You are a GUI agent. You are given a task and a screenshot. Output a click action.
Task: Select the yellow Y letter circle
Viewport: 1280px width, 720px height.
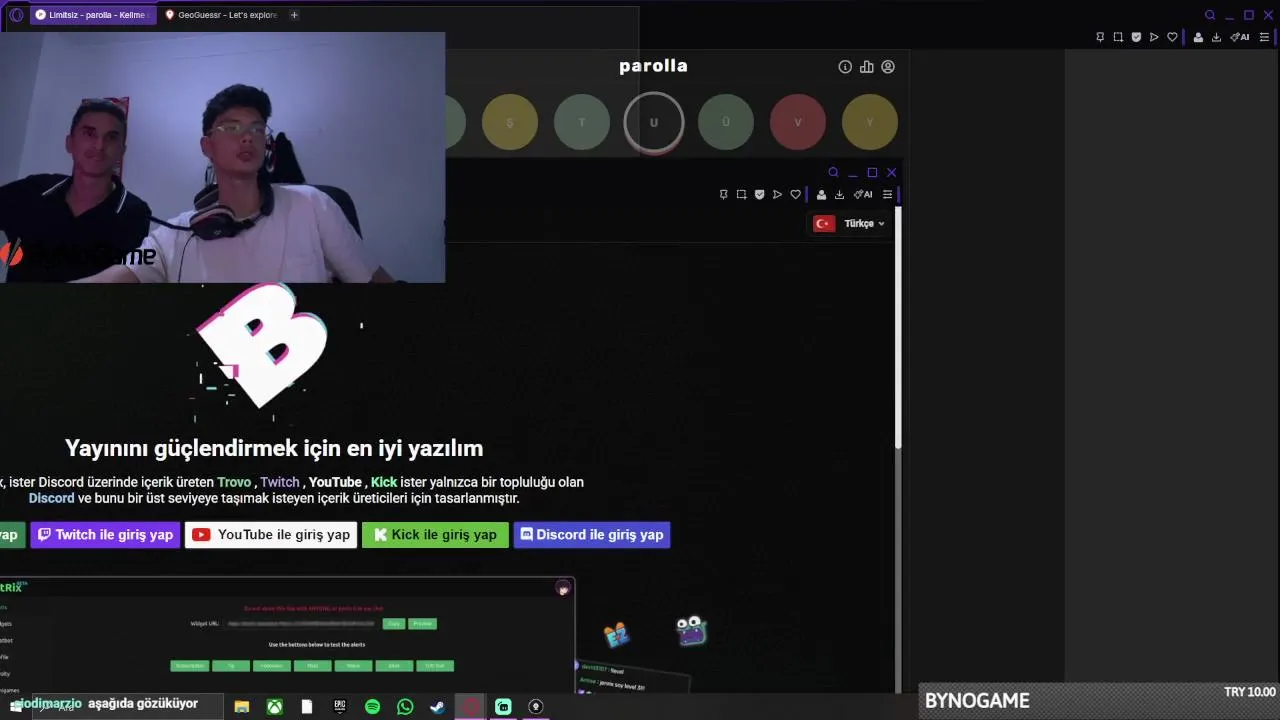(x=870, y=122)
